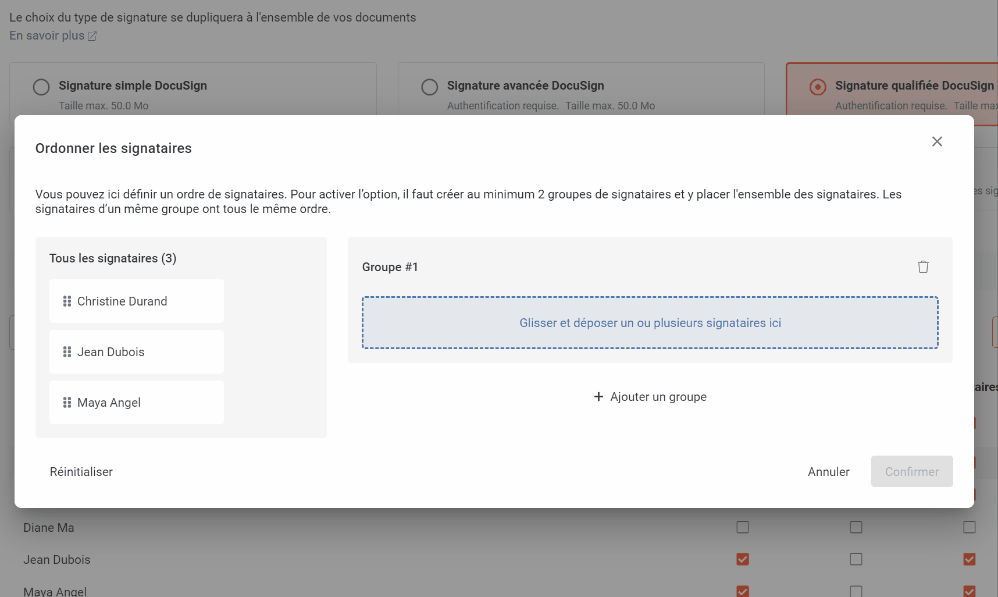The width and height of the screenshot is (998, 597).
Task: Check the middle checkbox in Jean Dubois table row
Action: click(856, 559)
